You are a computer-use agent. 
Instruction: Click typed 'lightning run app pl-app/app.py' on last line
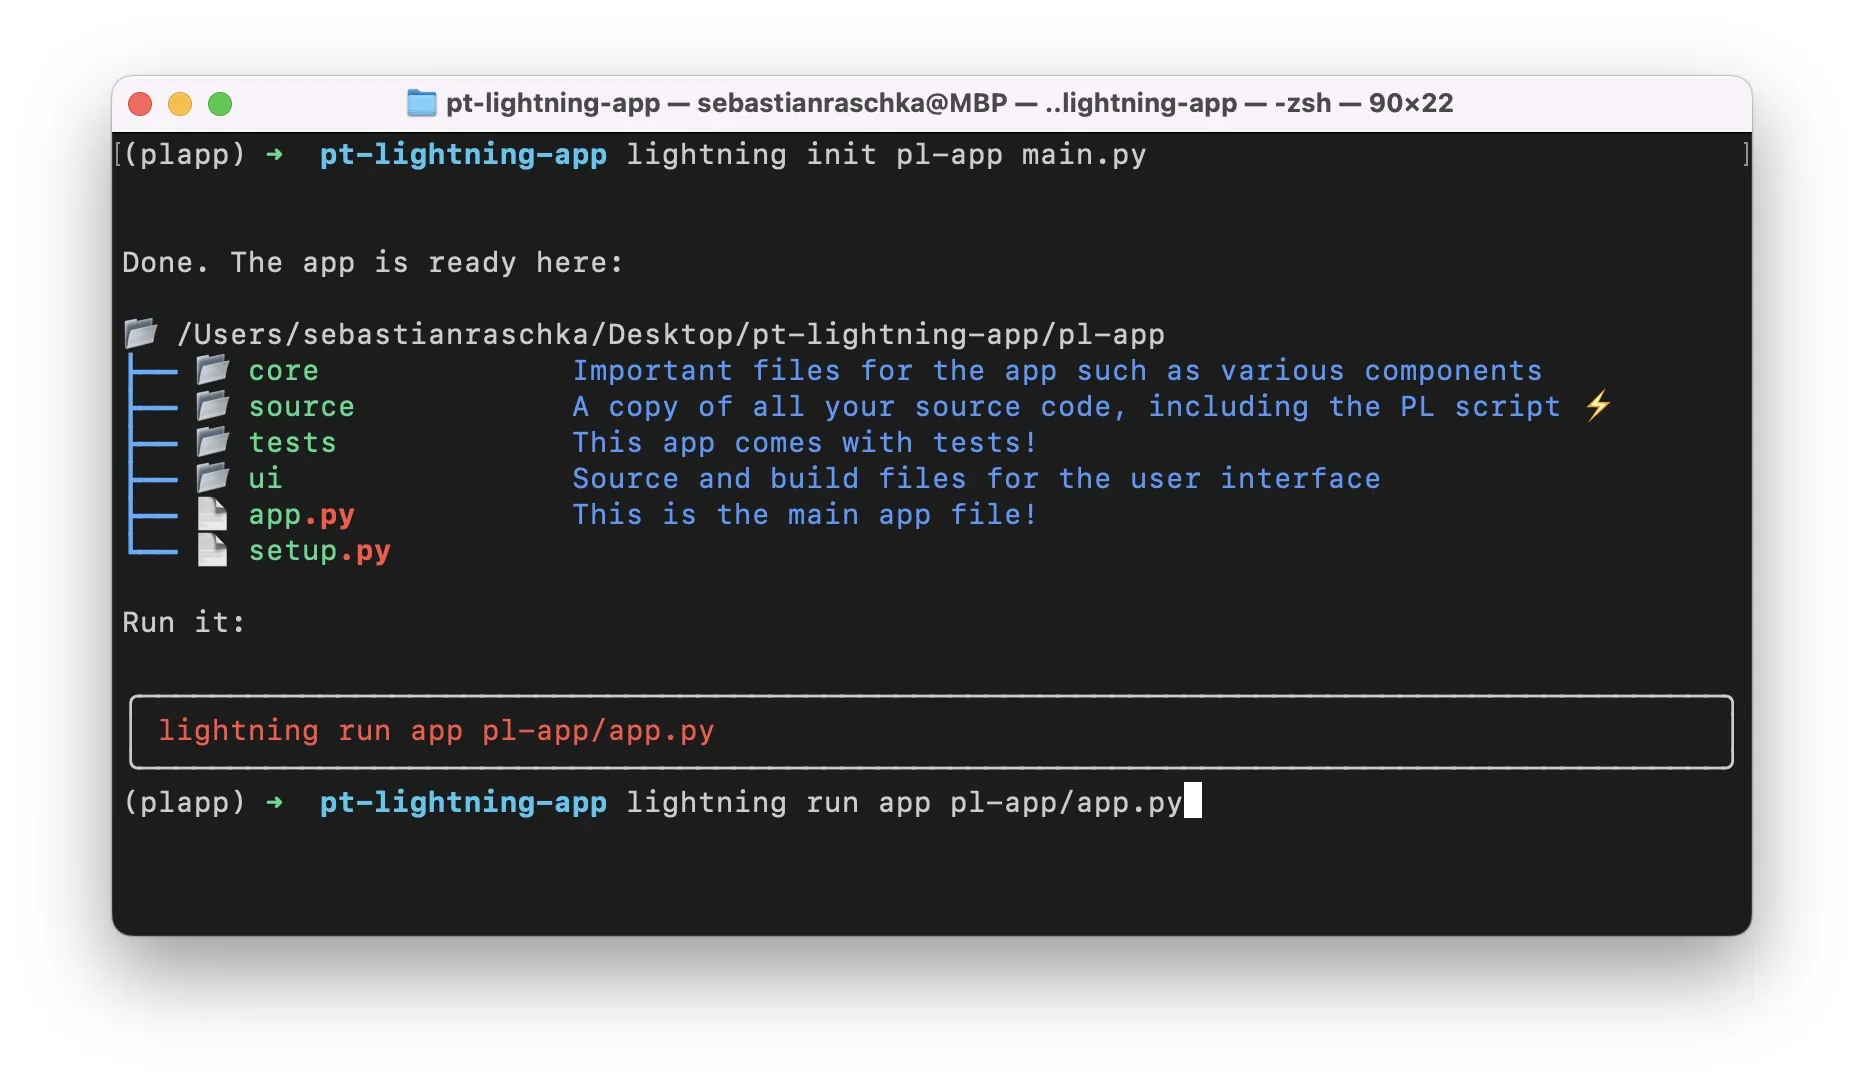(905, 803)
